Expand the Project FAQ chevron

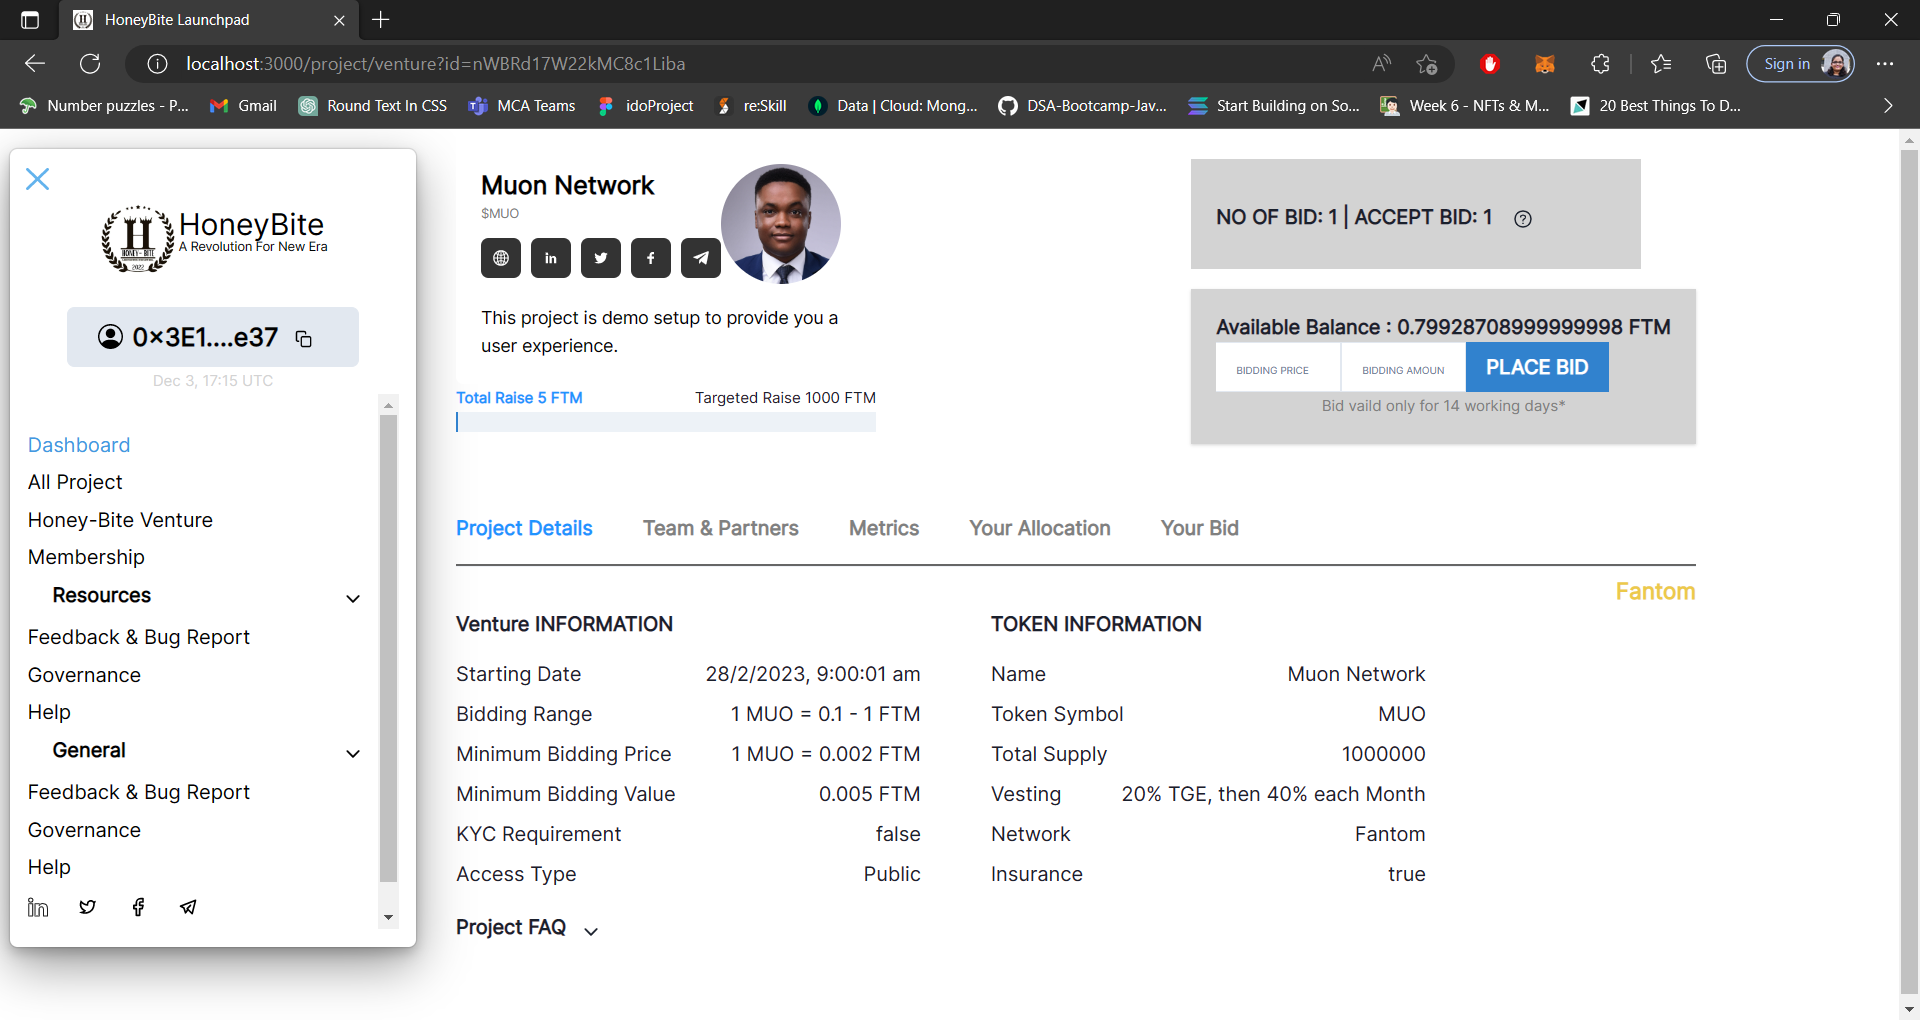[591, 931]
